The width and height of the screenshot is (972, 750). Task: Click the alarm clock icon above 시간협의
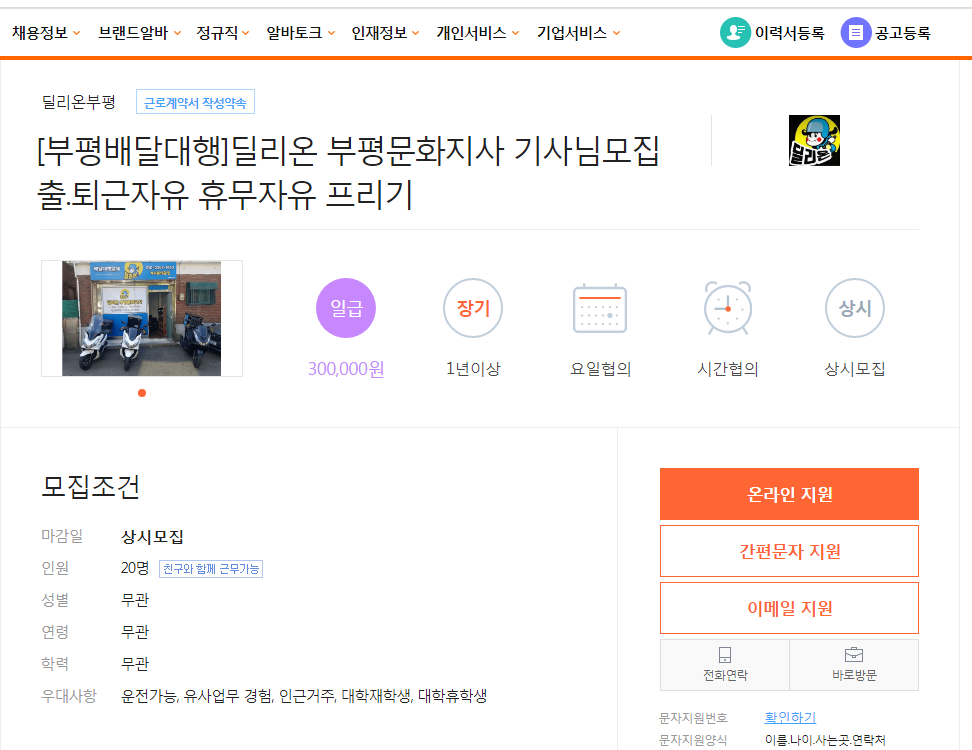pyautogui.click(x=728, y=308)
